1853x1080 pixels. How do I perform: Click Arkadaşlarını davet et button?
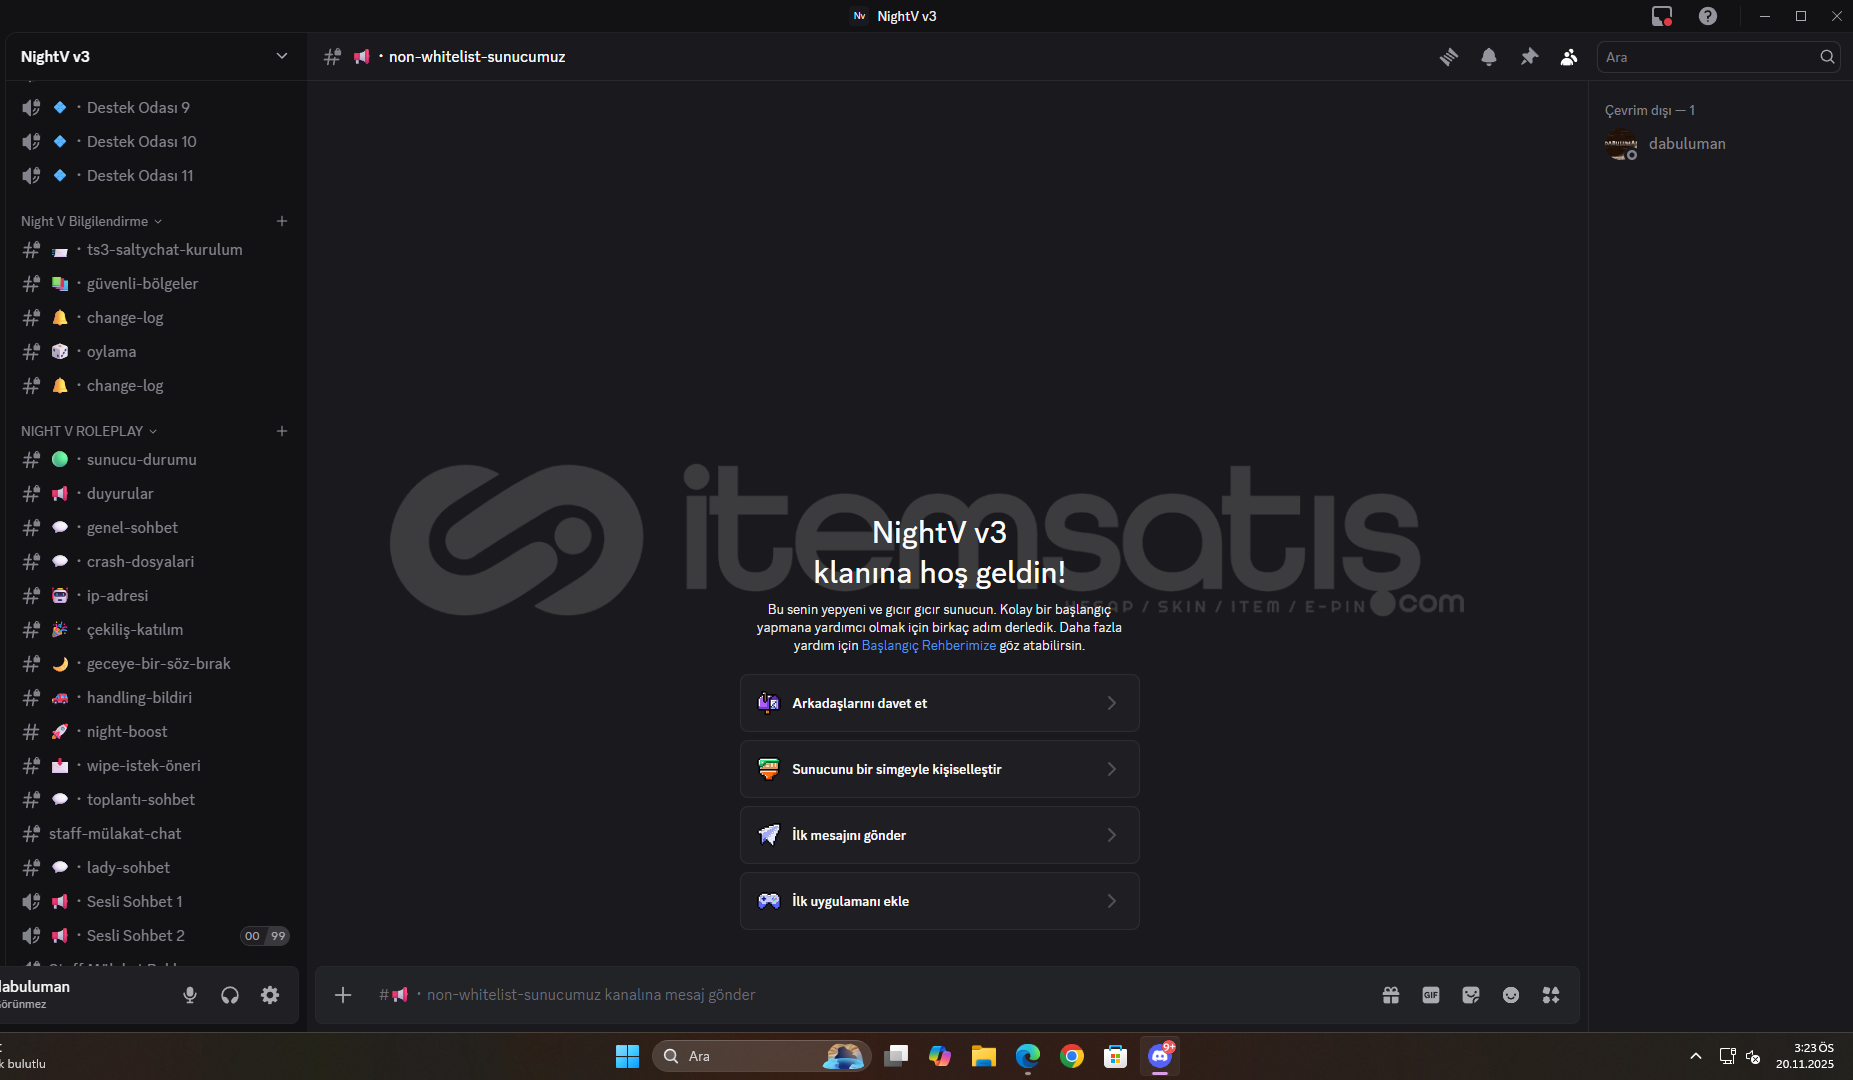click(x=939, y=703)
